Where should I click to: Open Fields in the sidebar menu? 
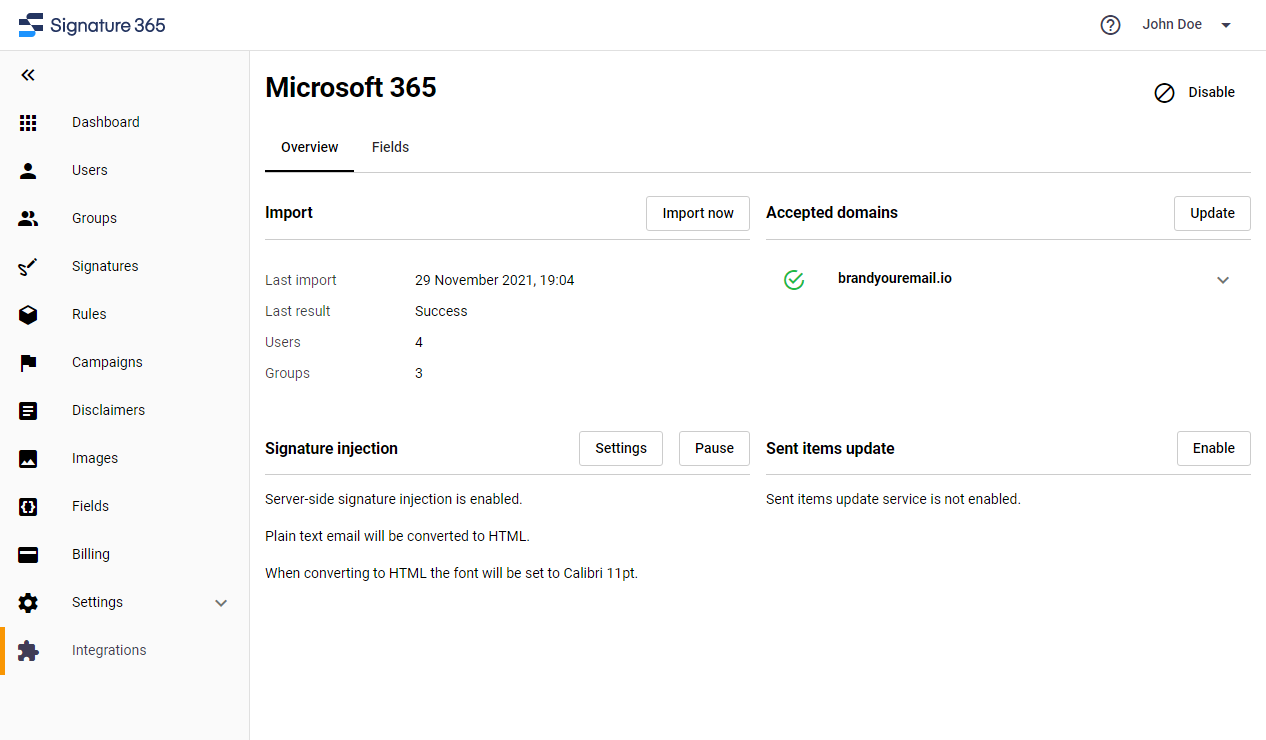pyautogui.click(x=90, y=506)
